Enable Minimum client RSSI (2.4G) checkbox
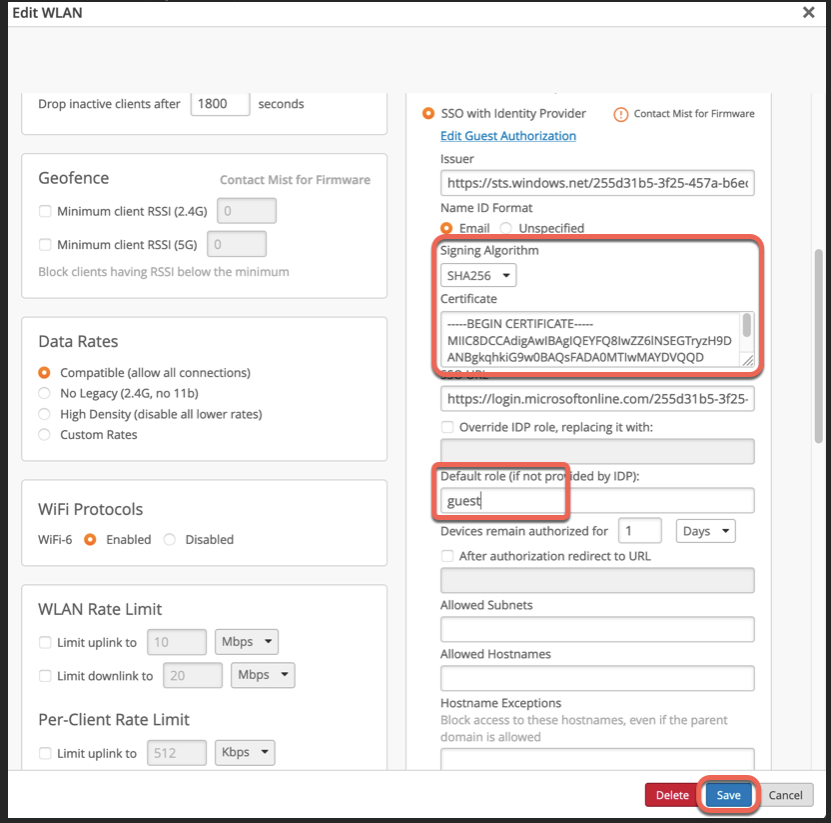Viewport: 831px width, 823px height. pos(45,211)
